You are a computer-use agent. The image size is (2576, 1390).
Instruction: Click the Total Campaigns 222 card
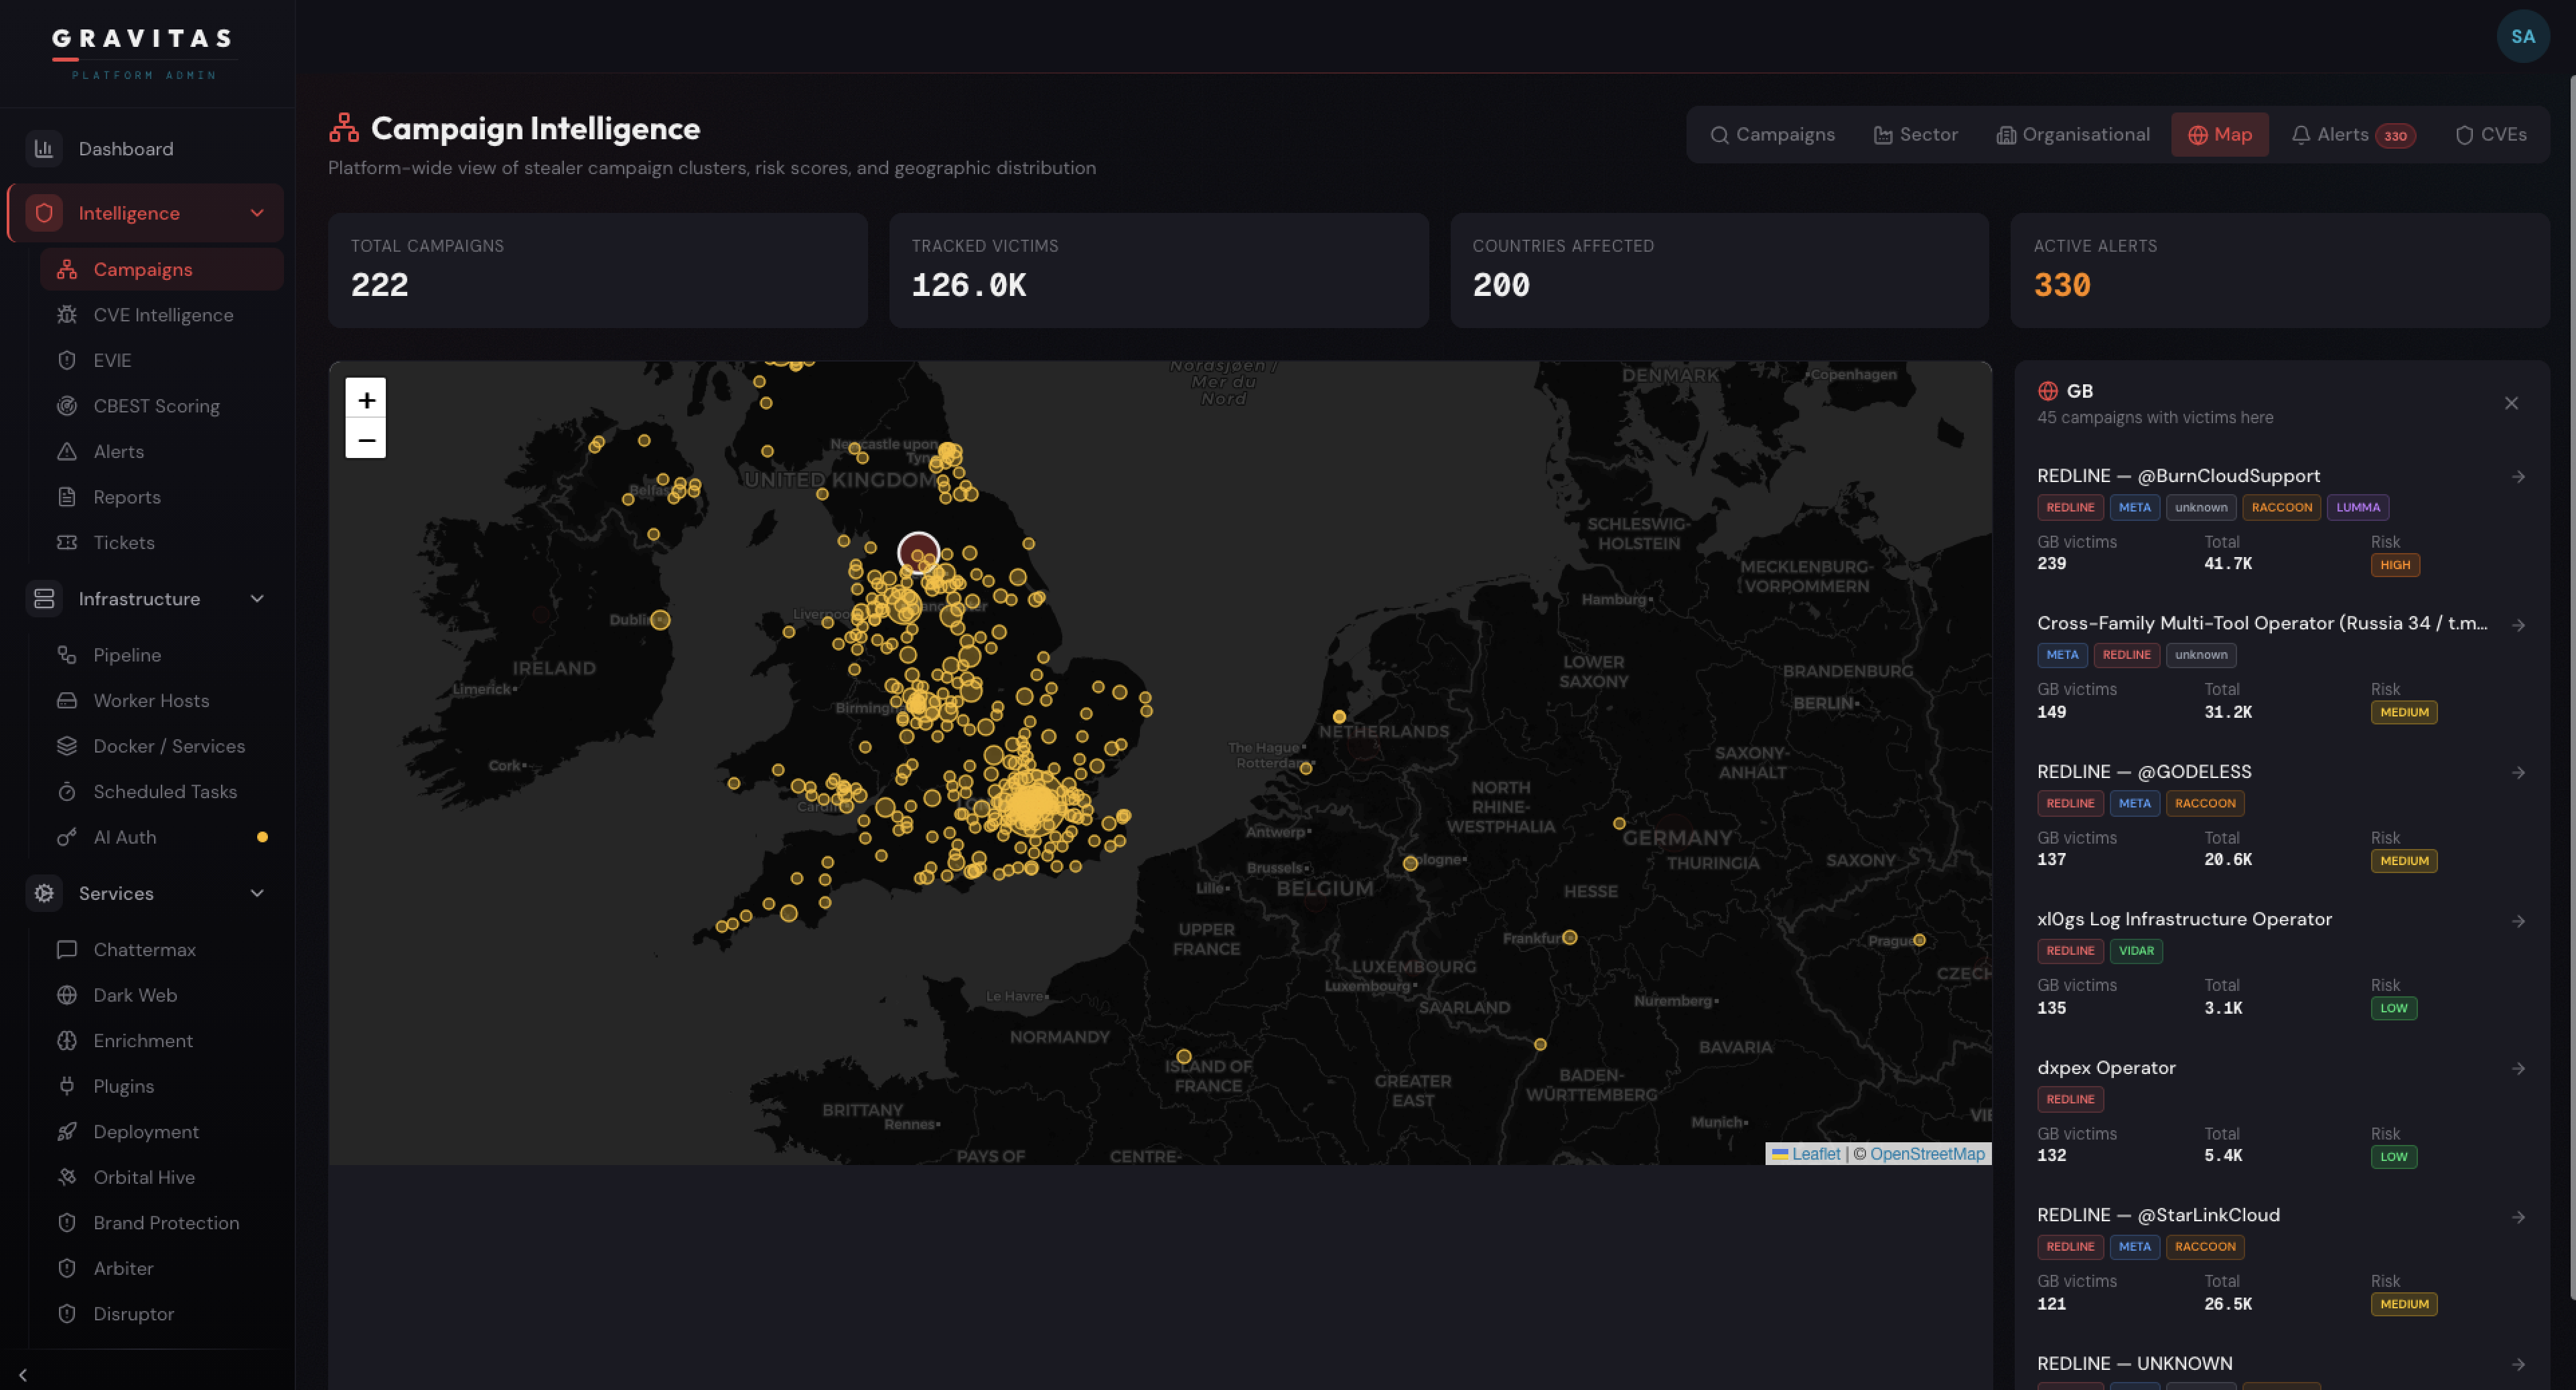[597, 270]
